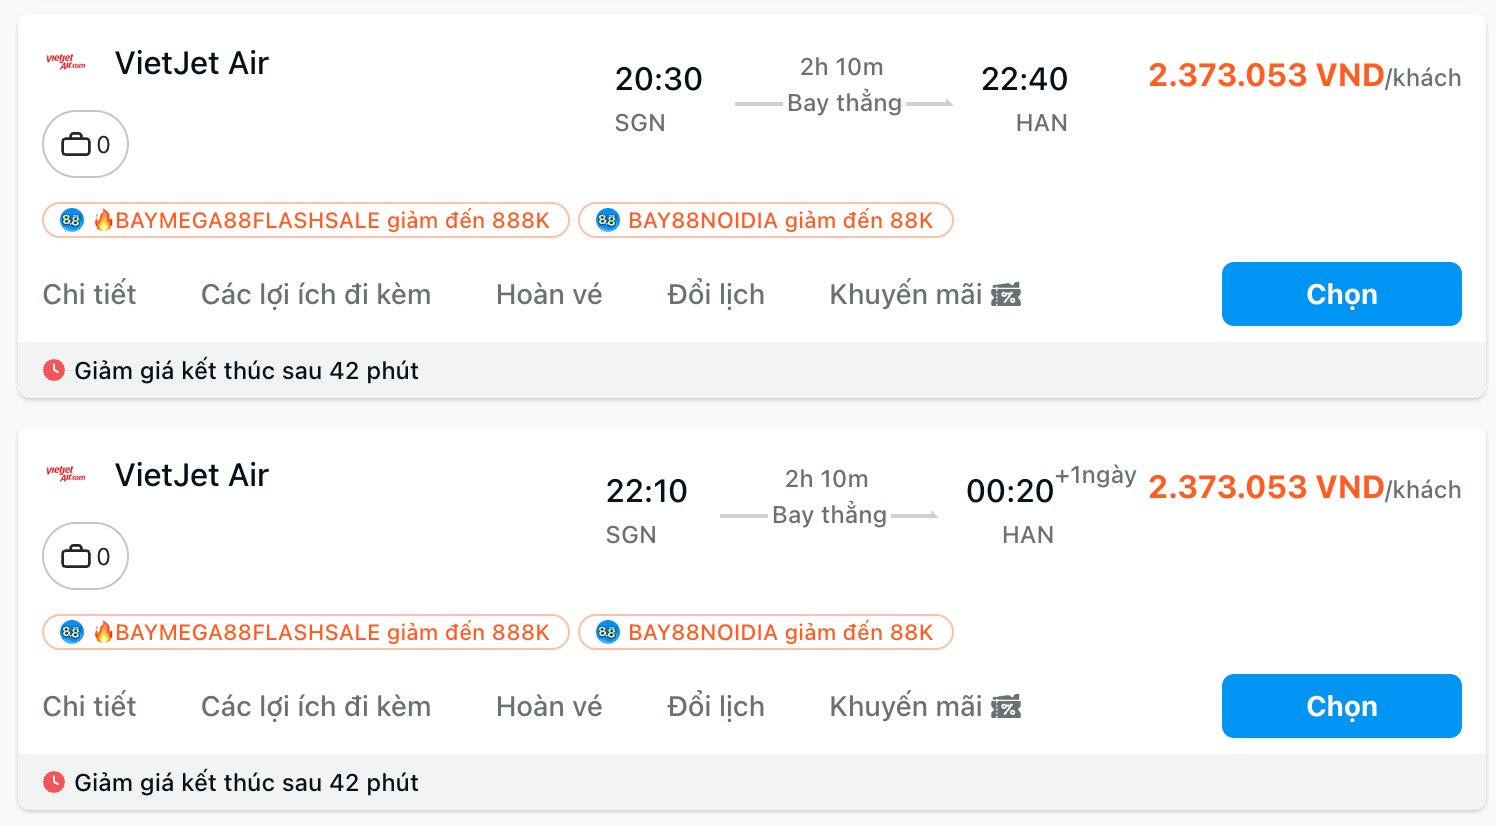The height and width of the screenshot is (826, 1496).
Task: Click clock icon in first discount countdown
Action: click(54, 370)
